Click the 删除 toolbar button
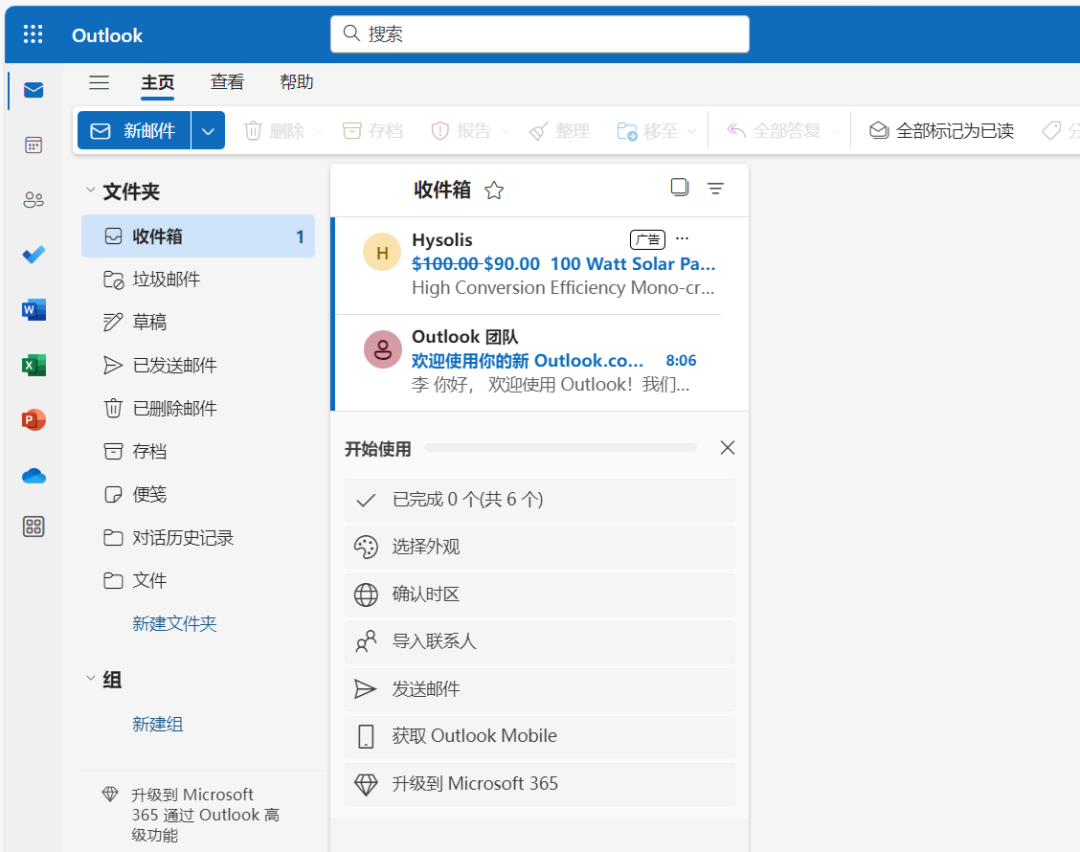Screen dimensions: 1080x852 (273, 131)
